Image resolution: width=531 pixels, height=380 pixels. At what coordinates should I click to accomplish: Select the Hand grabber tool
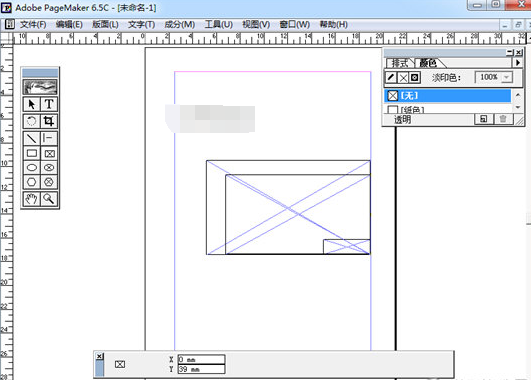[31, 199]
